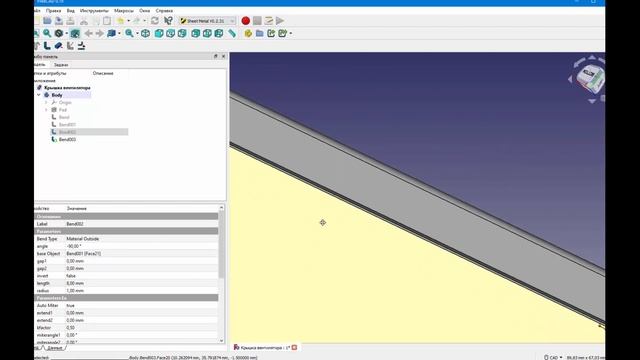Click the Create part yellow icon

[x=248, y=33]
